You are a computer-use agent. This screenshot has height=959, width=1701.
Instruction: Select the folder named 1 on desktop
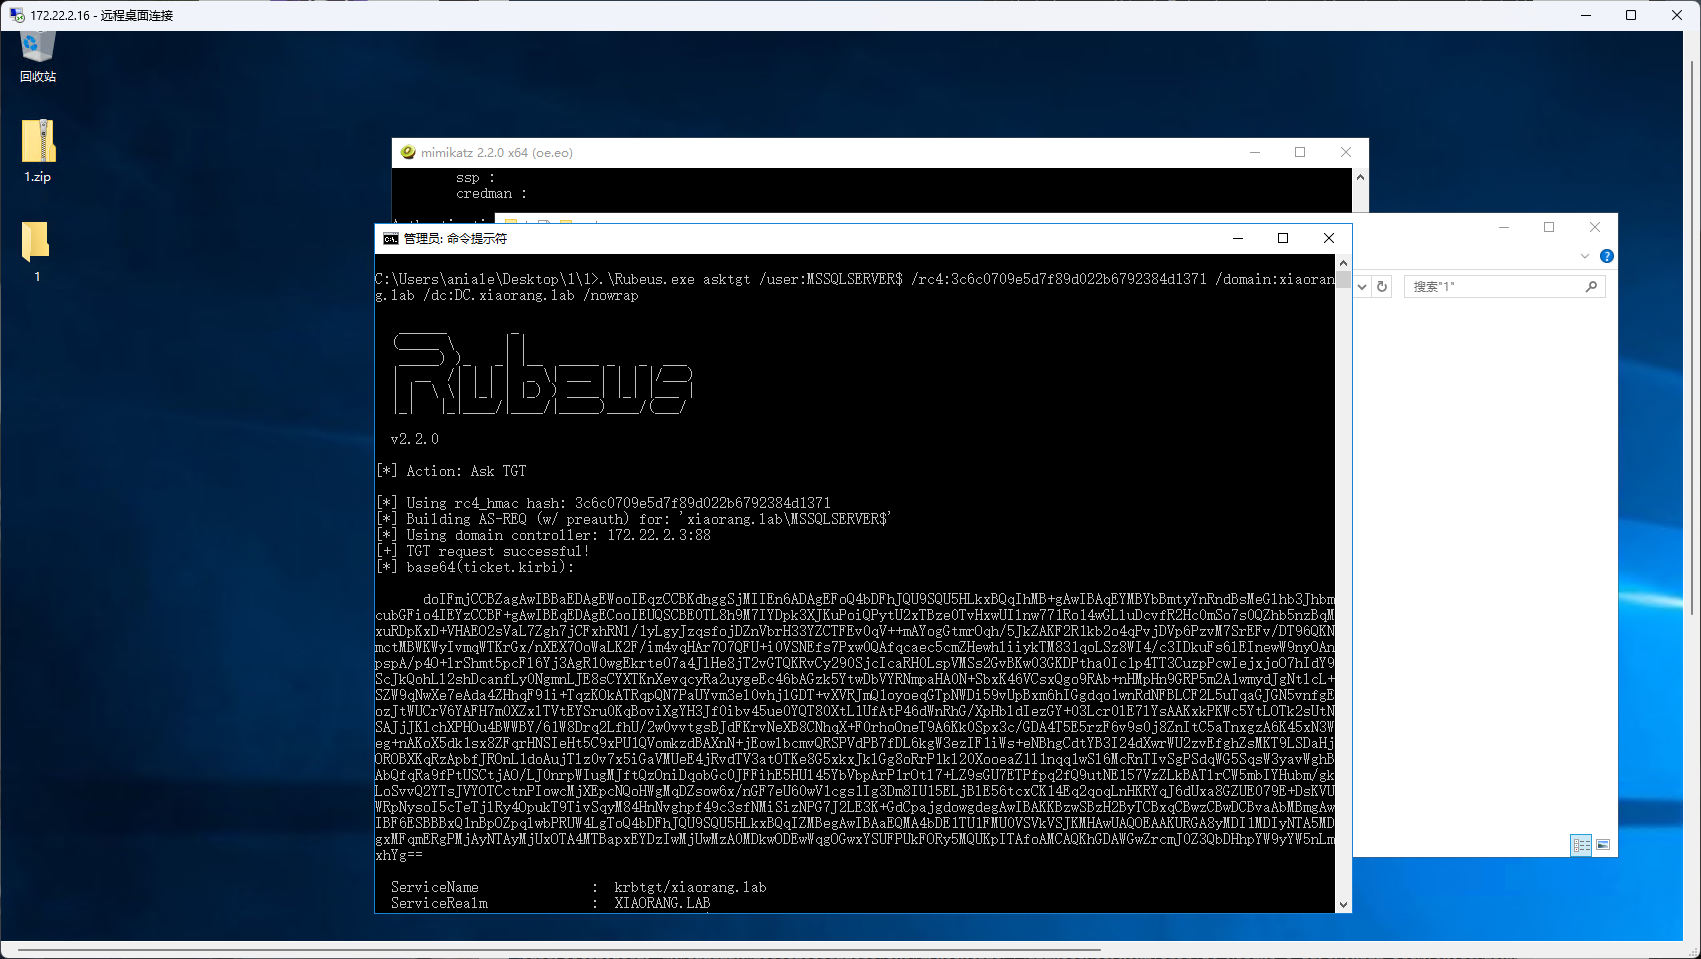(36, 251)
